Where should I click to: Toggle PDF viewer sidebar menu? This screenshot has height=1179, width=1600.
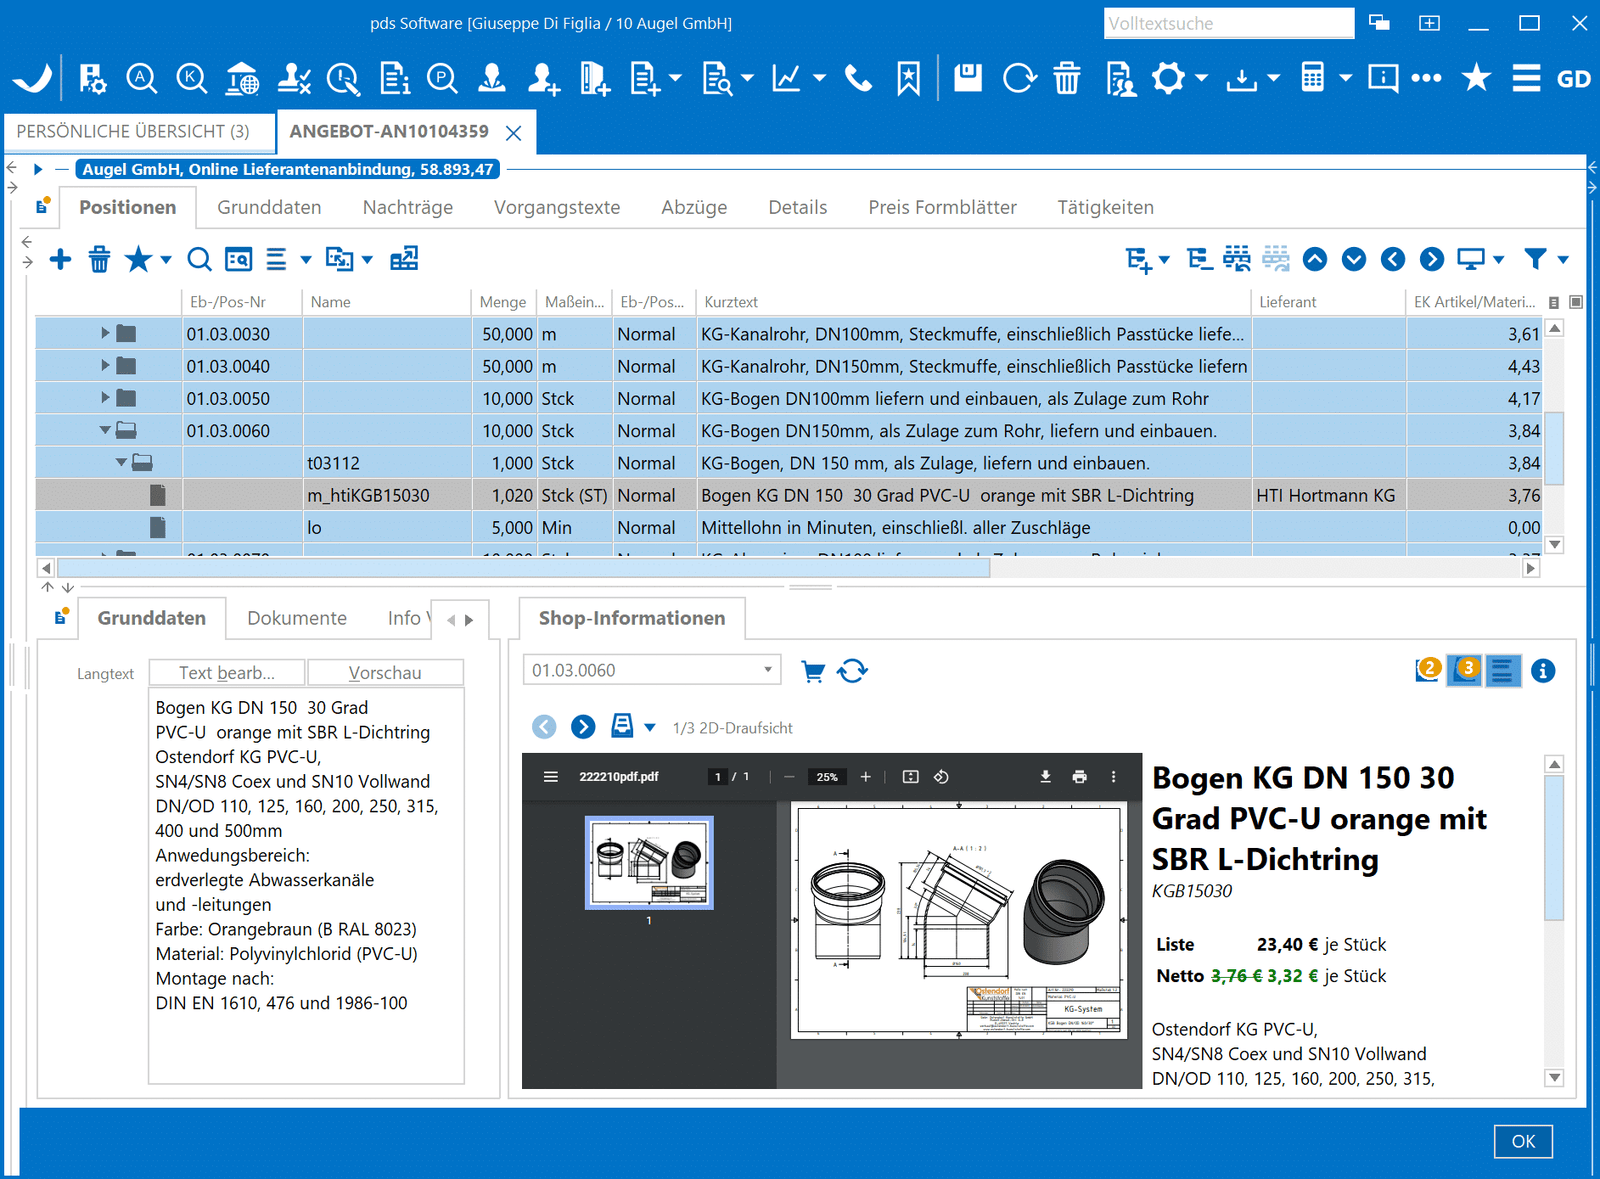point(550,777)
